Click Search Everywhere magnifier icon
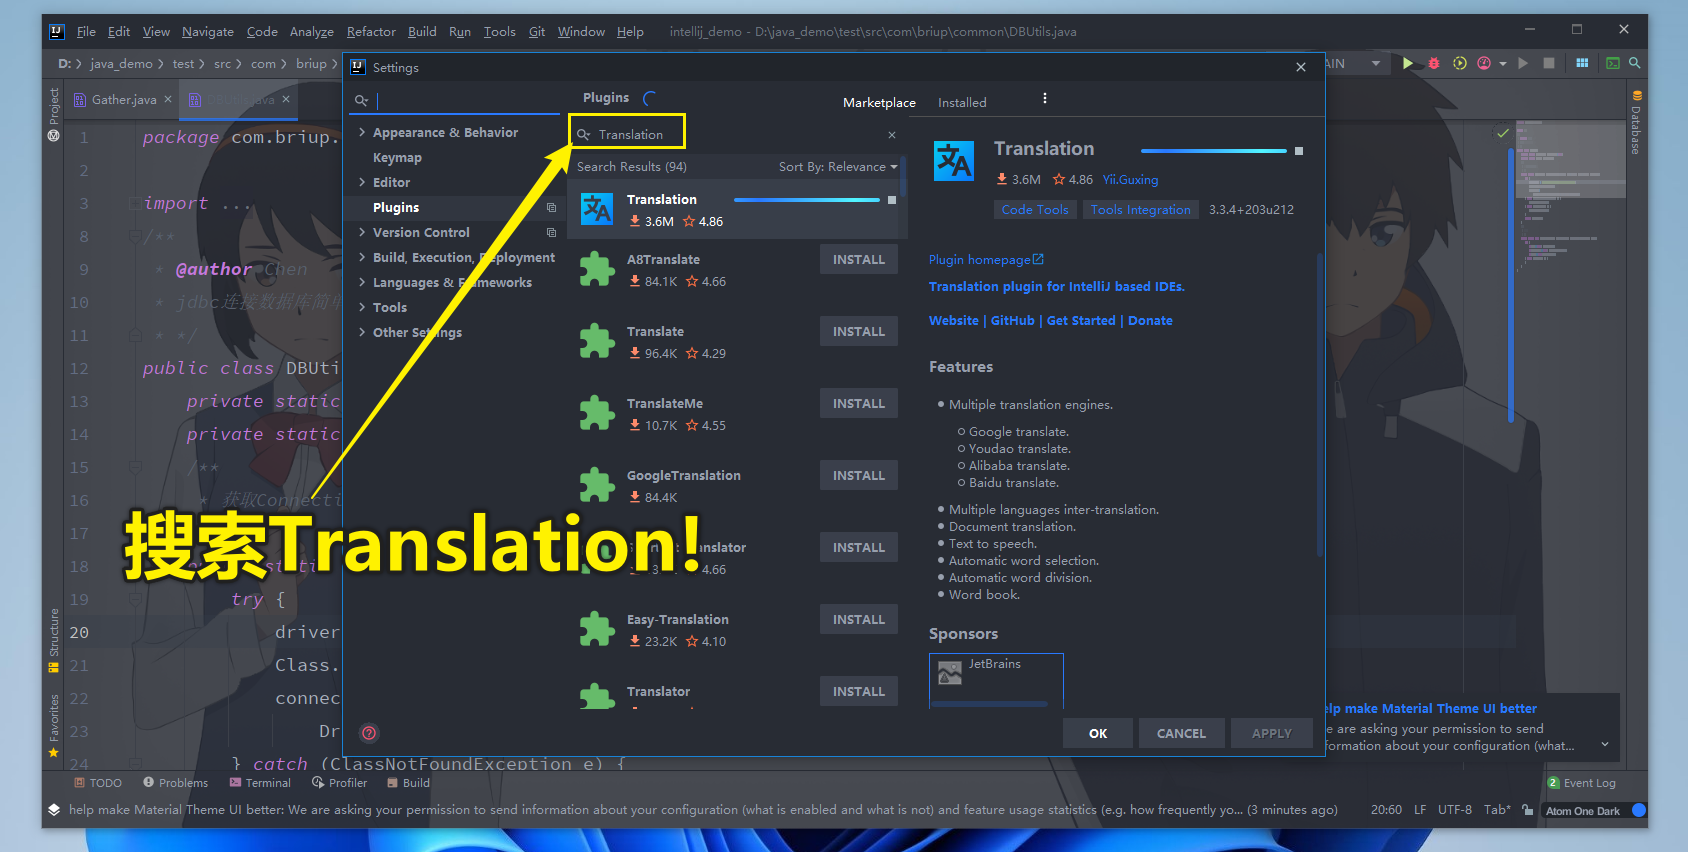The height and width of the screenshot is (852, 1688). click(x=1635, y=63)
